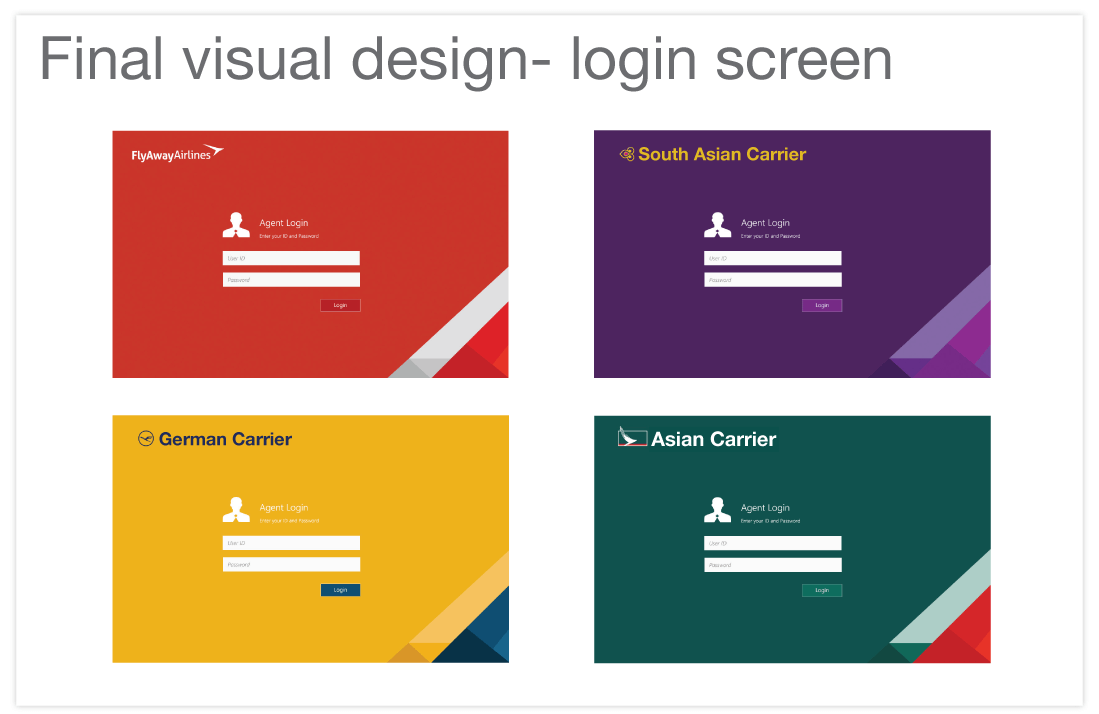Focus the Password field on South Asian Carrier
The height and width of the screenshot is (714, 1099).
click(772, 279)
